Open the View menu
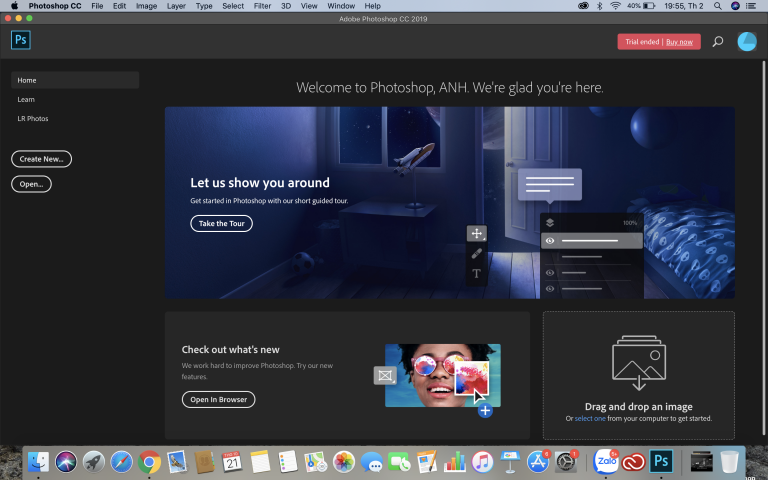Viewport: 768px width, 480px height. click(x=309, y=6)
